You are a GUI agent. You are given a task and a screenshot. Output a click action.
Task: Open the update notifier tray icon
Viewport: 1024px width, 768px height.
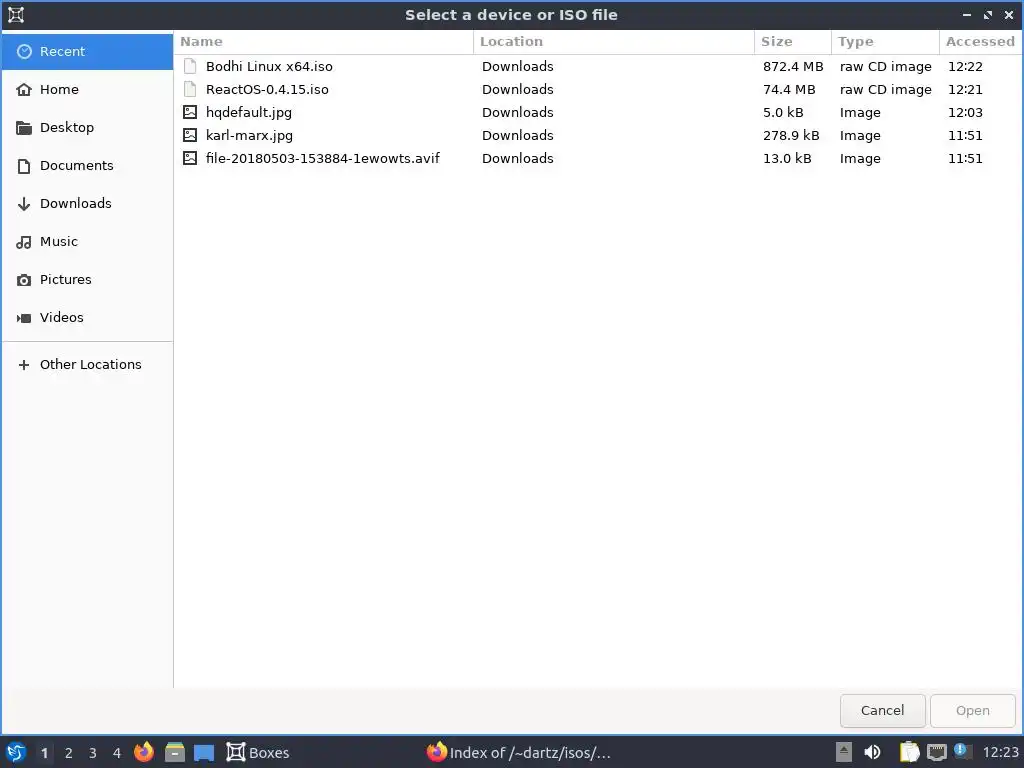962,751
